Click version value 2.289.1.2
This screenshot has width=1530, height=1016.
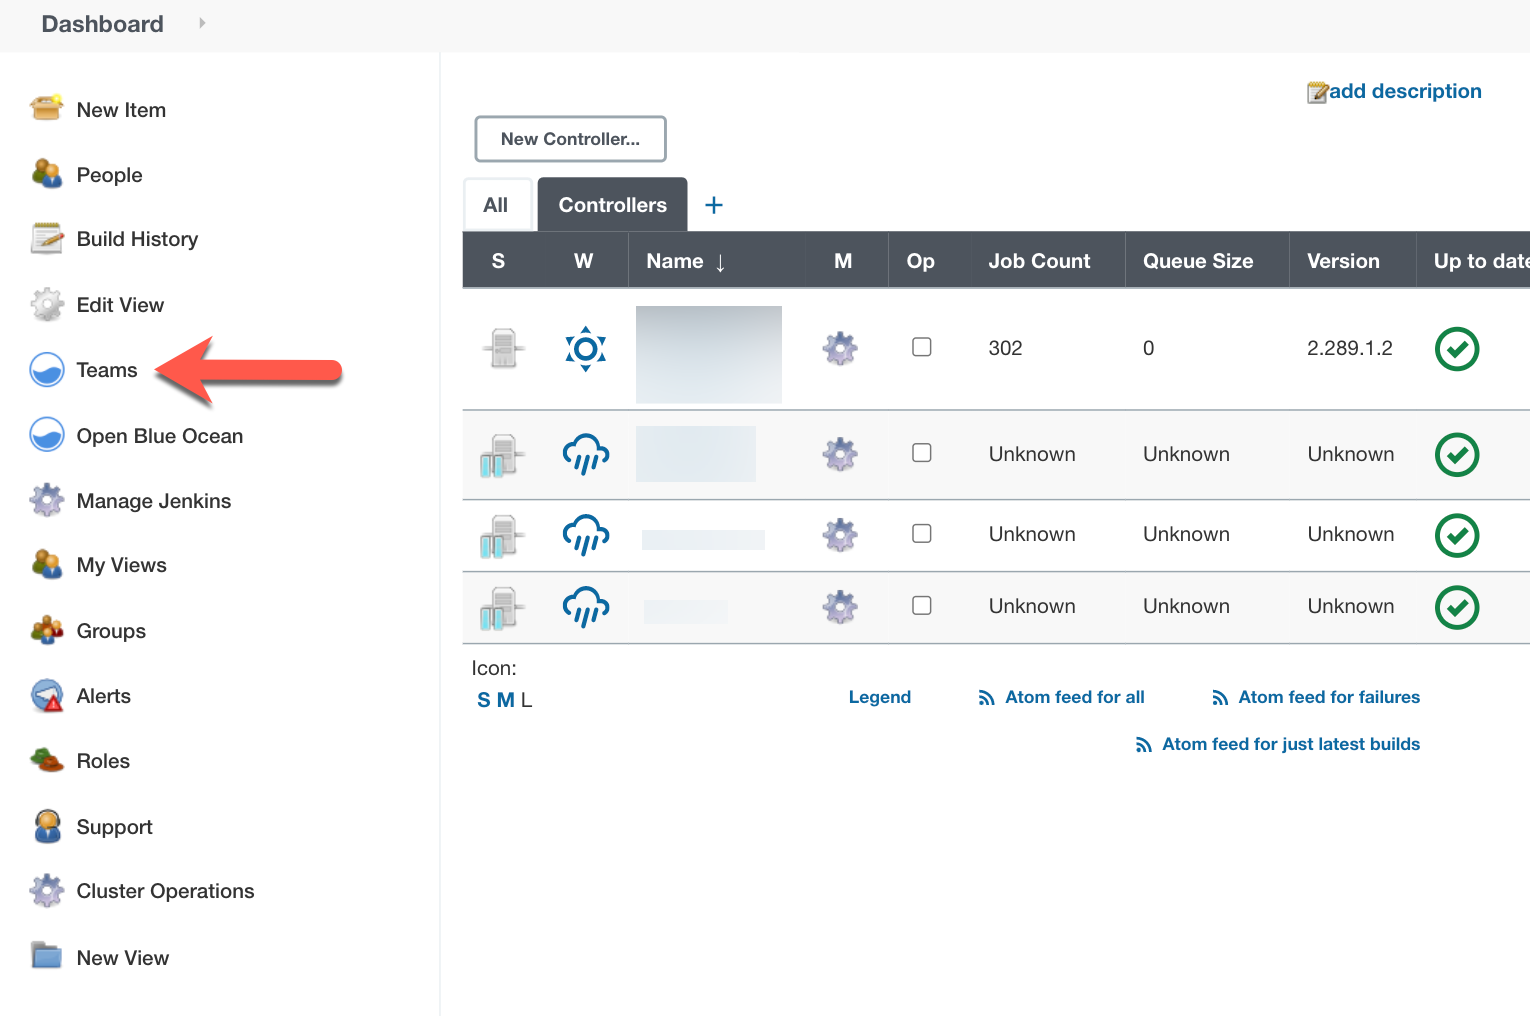[x=1350, y=348]
